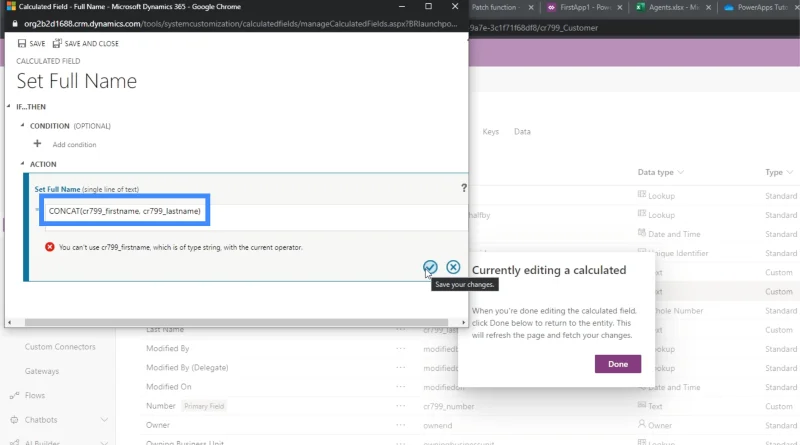The image size is (800, 445).
Task: Open the Owner row ellipsis menu
Action: [401, 425]
